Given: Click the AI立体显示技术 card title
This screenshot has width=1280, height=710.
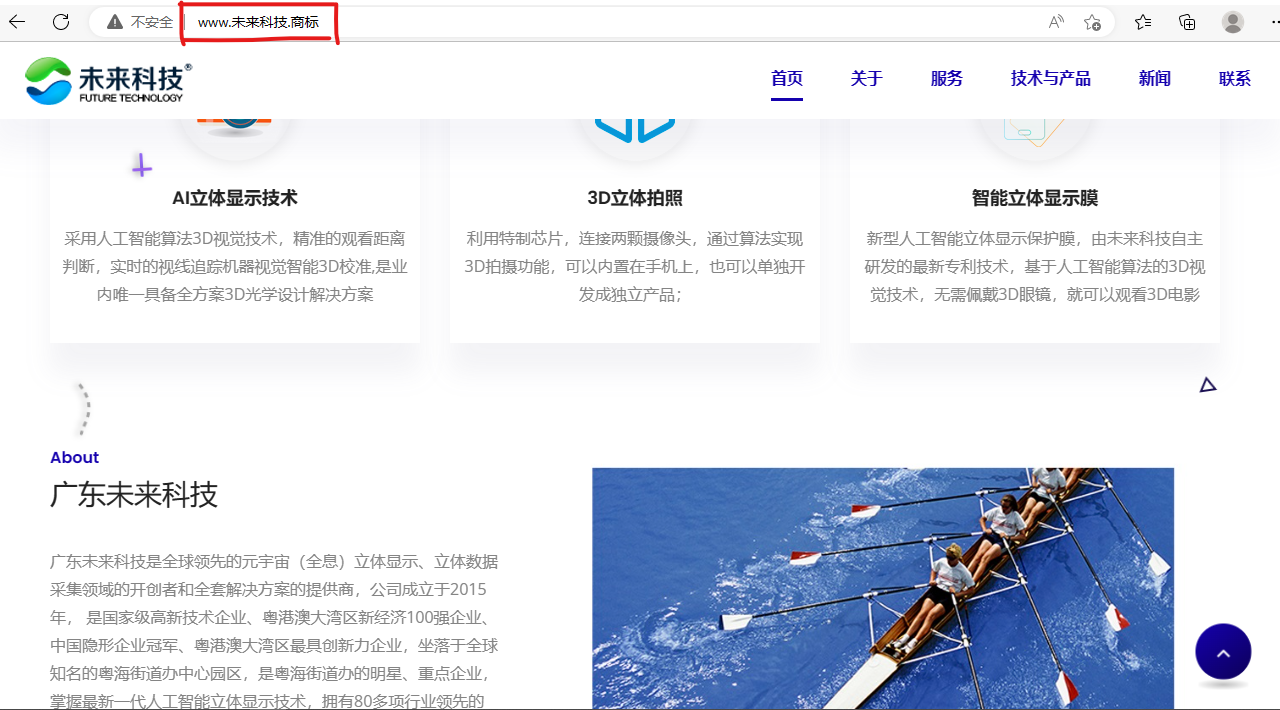Looking at the screenshot, I should 235,198.
